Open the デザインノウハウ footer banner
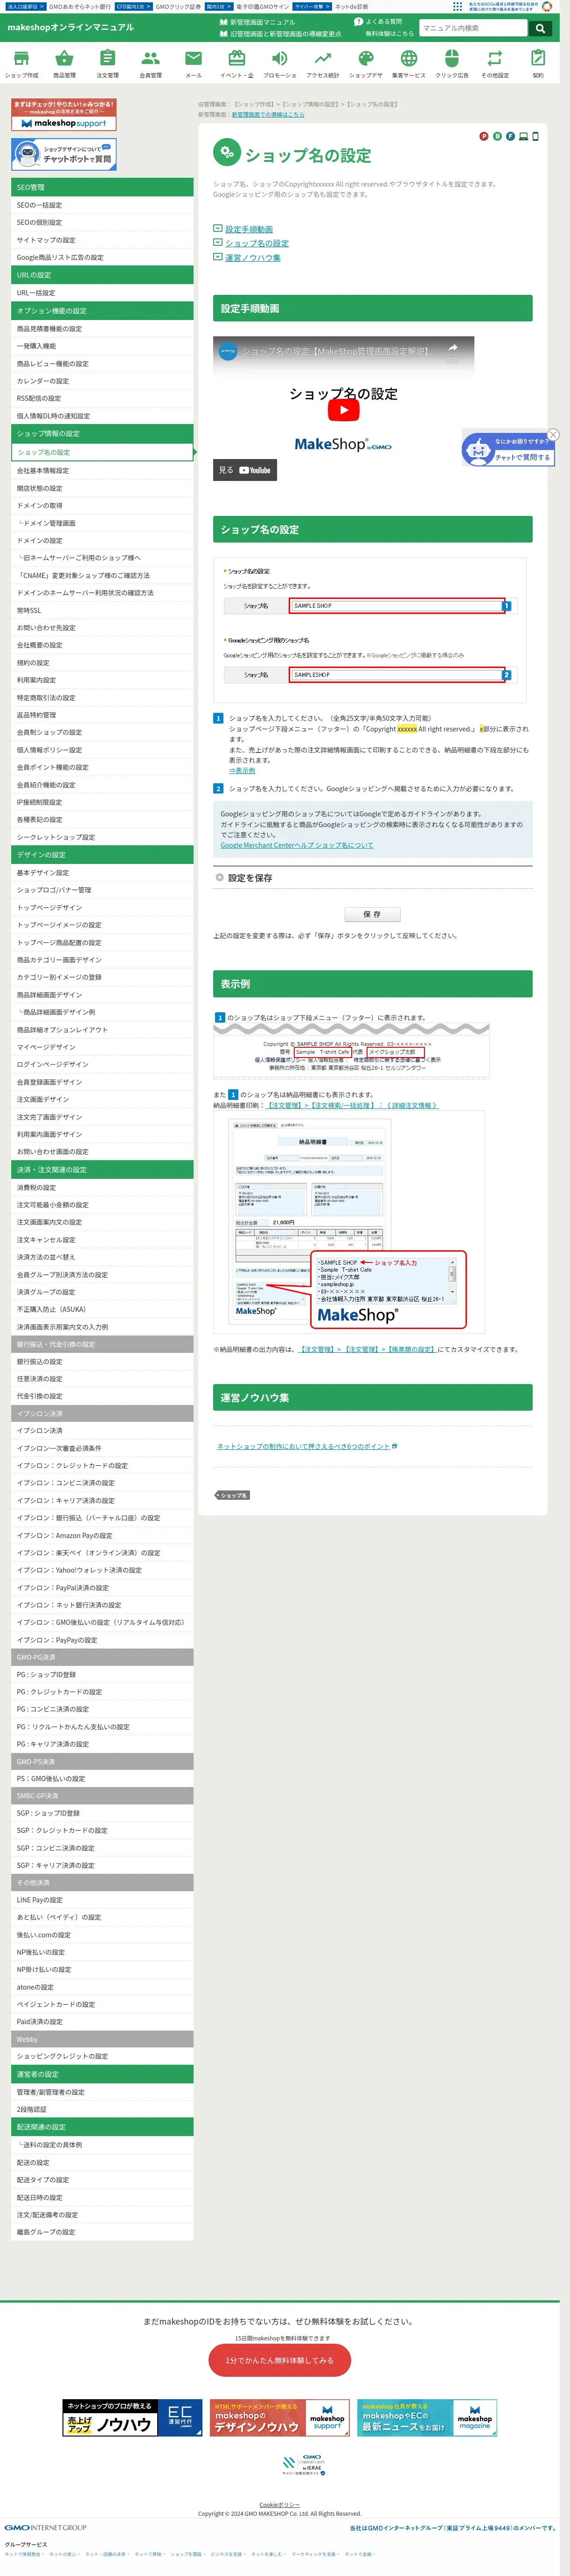 coord(280,2418)
